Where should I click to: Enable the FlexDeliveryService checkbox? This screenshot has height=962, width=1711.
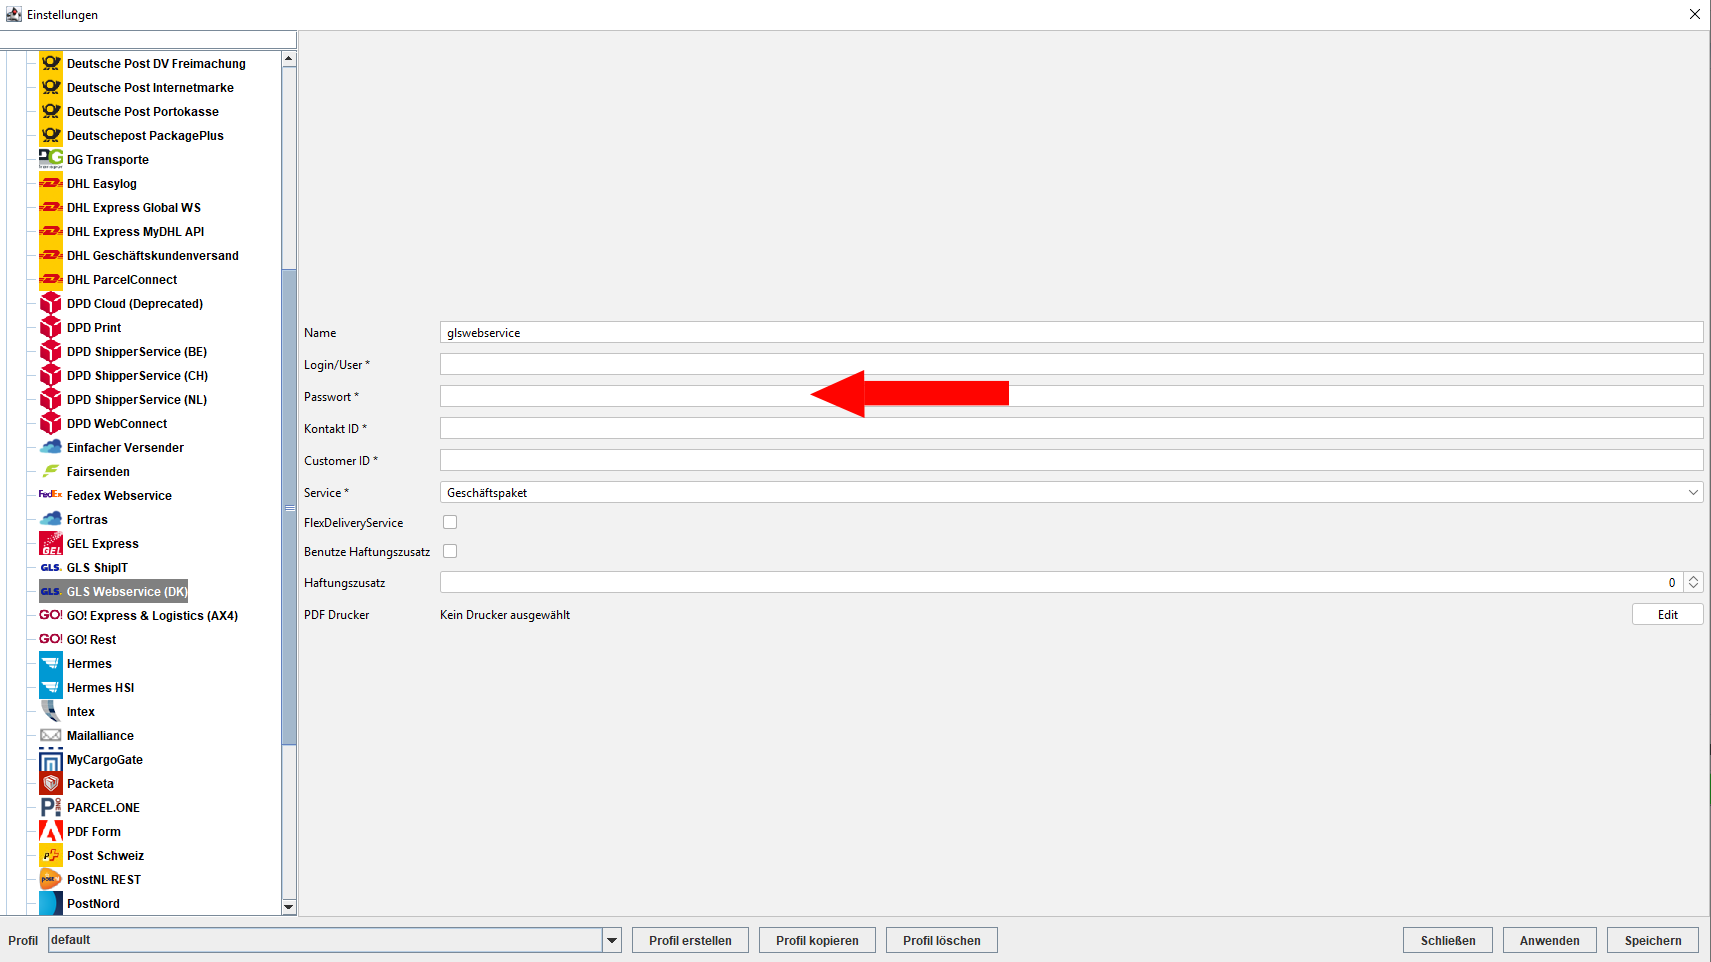450,522
